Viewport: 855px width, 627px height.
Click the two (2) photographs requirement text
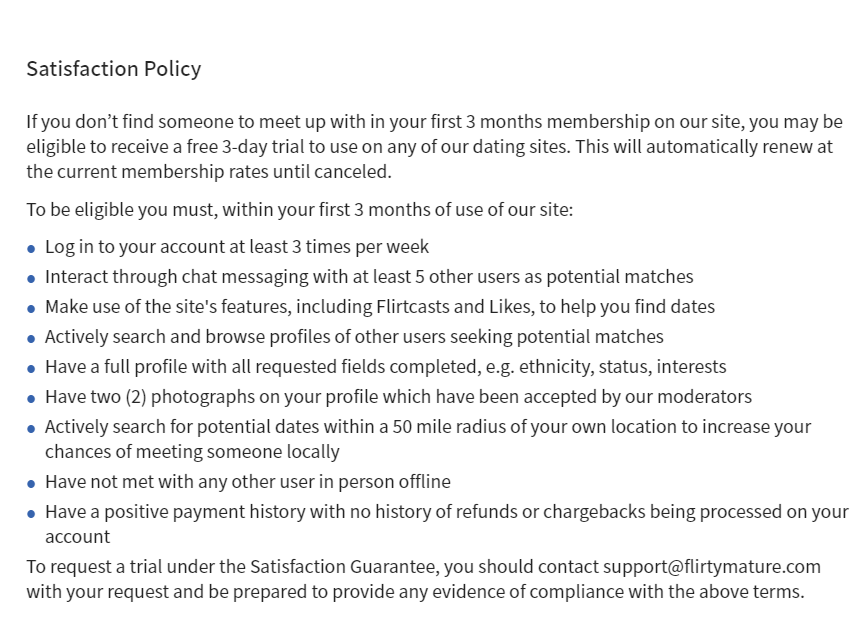coord(398,397)
